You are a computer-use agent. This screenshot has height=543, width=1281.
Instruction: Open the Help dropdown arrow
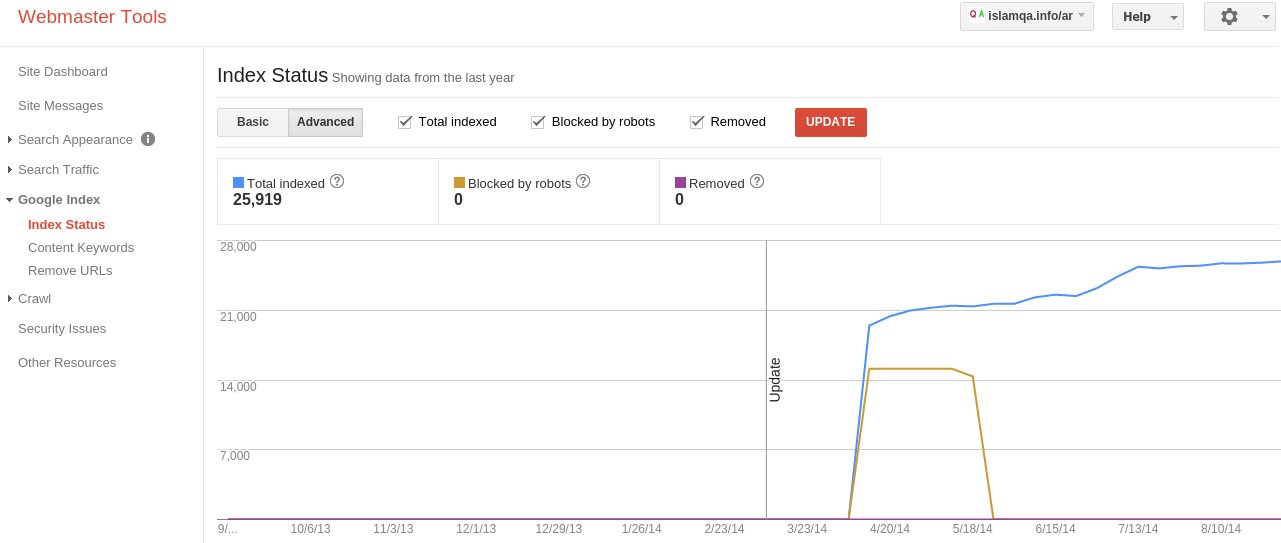pos(1174,17)
